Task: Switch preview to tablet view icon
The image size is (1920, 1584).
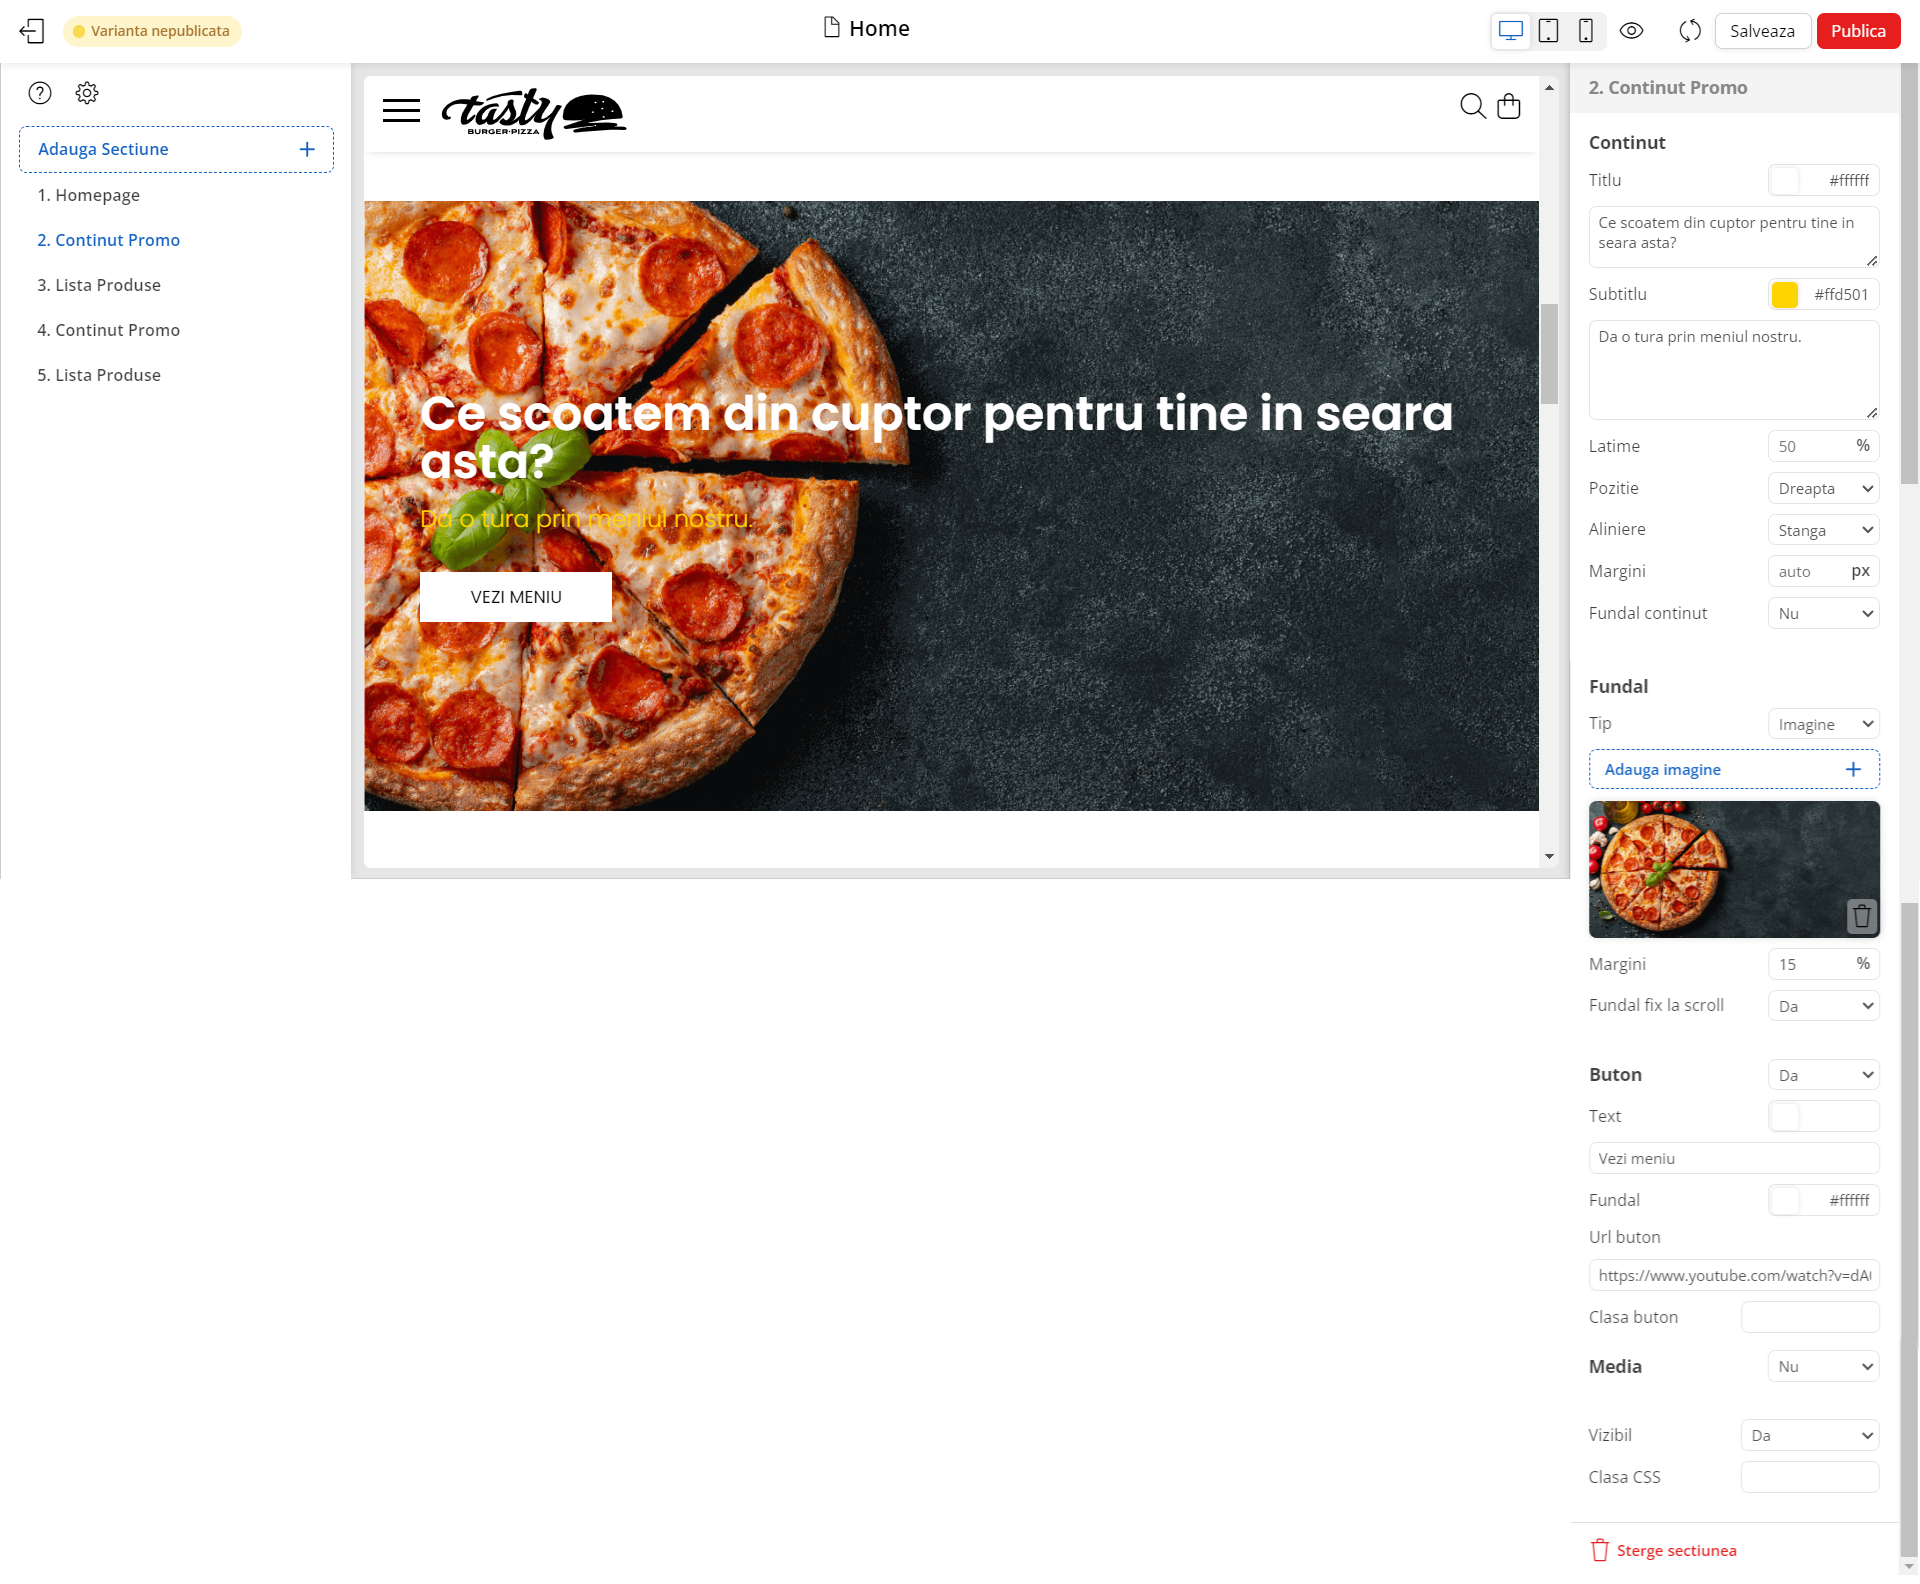Action: click(1548, 30)
